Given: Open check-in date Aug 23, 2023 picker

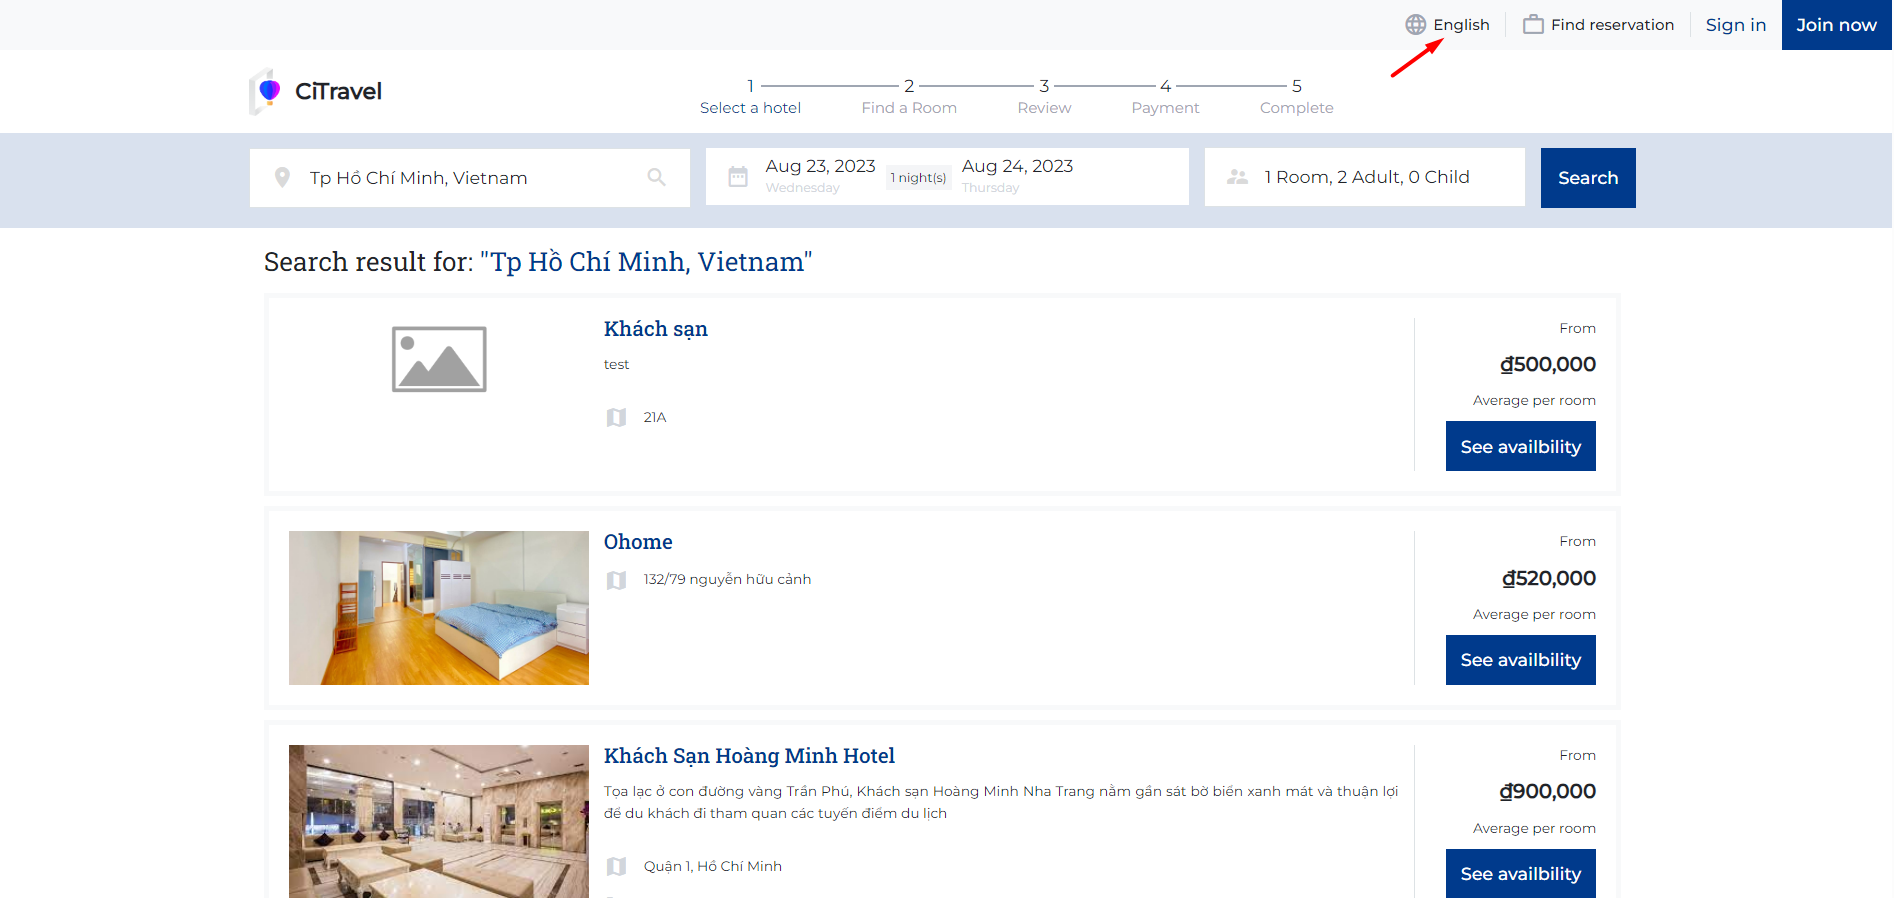Looking at the screenshot, I should [820, 175].
